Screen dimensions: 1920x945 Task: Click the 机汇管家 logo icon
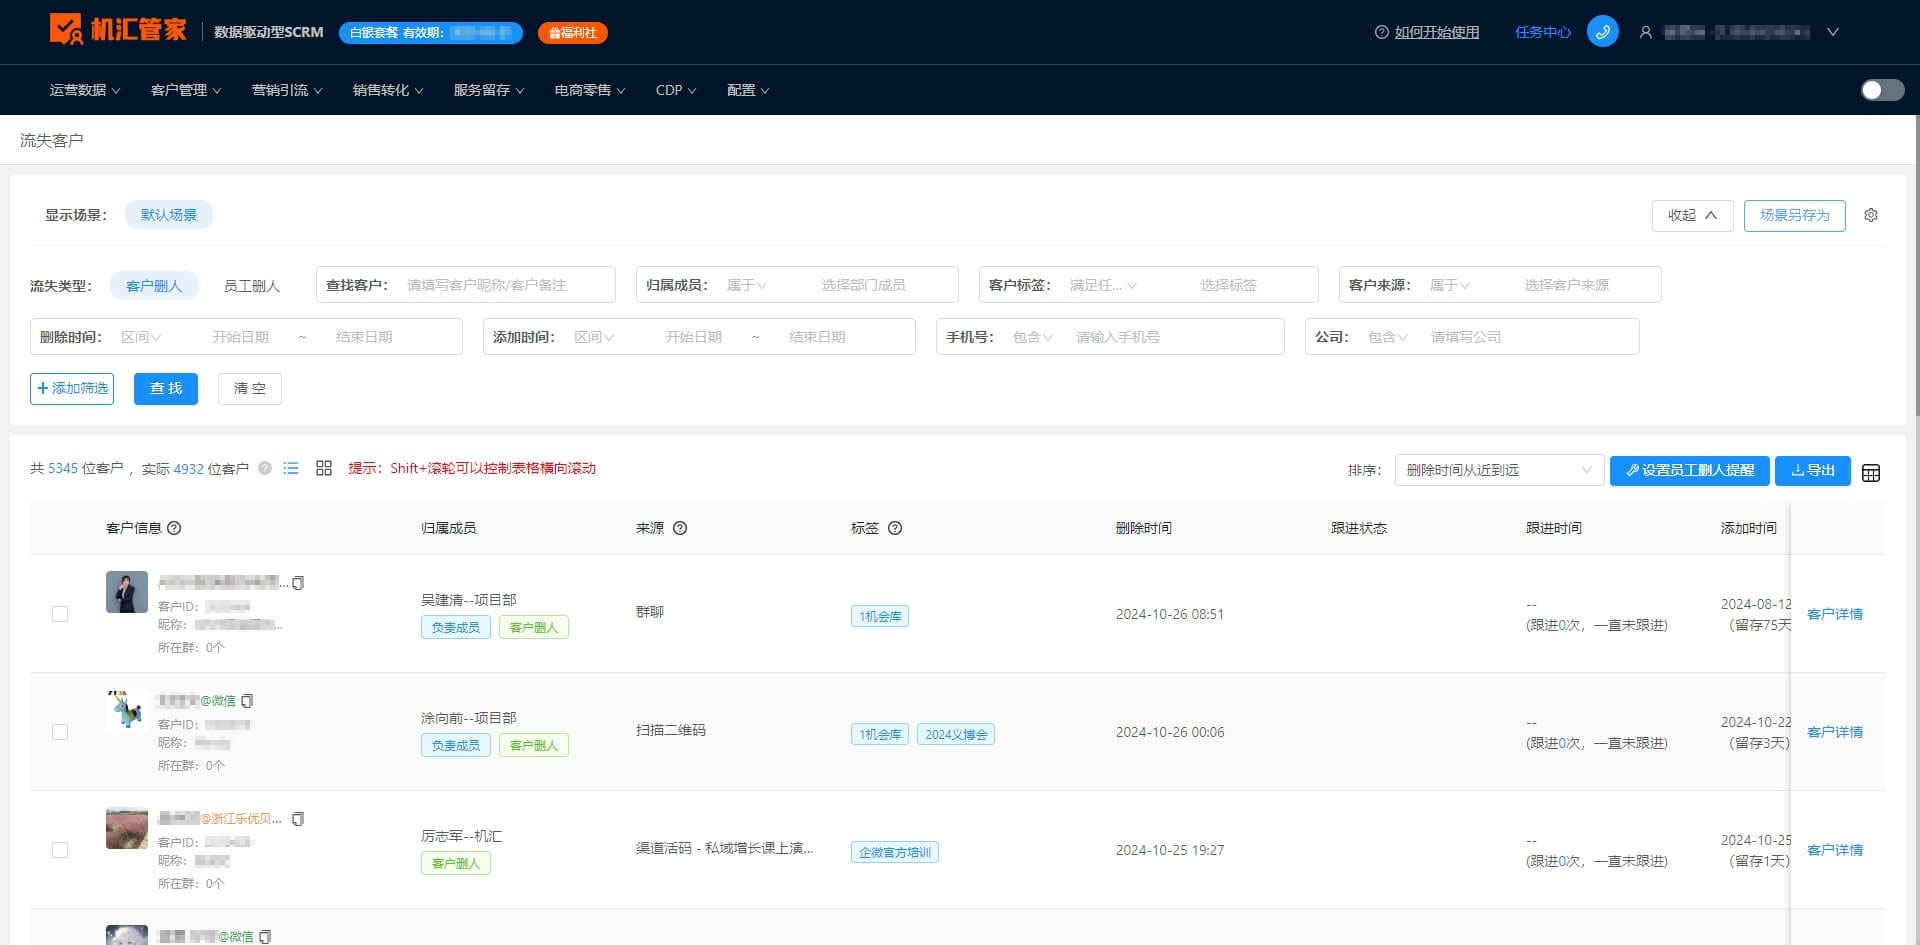pyautogui.click(x=66, y=29)
